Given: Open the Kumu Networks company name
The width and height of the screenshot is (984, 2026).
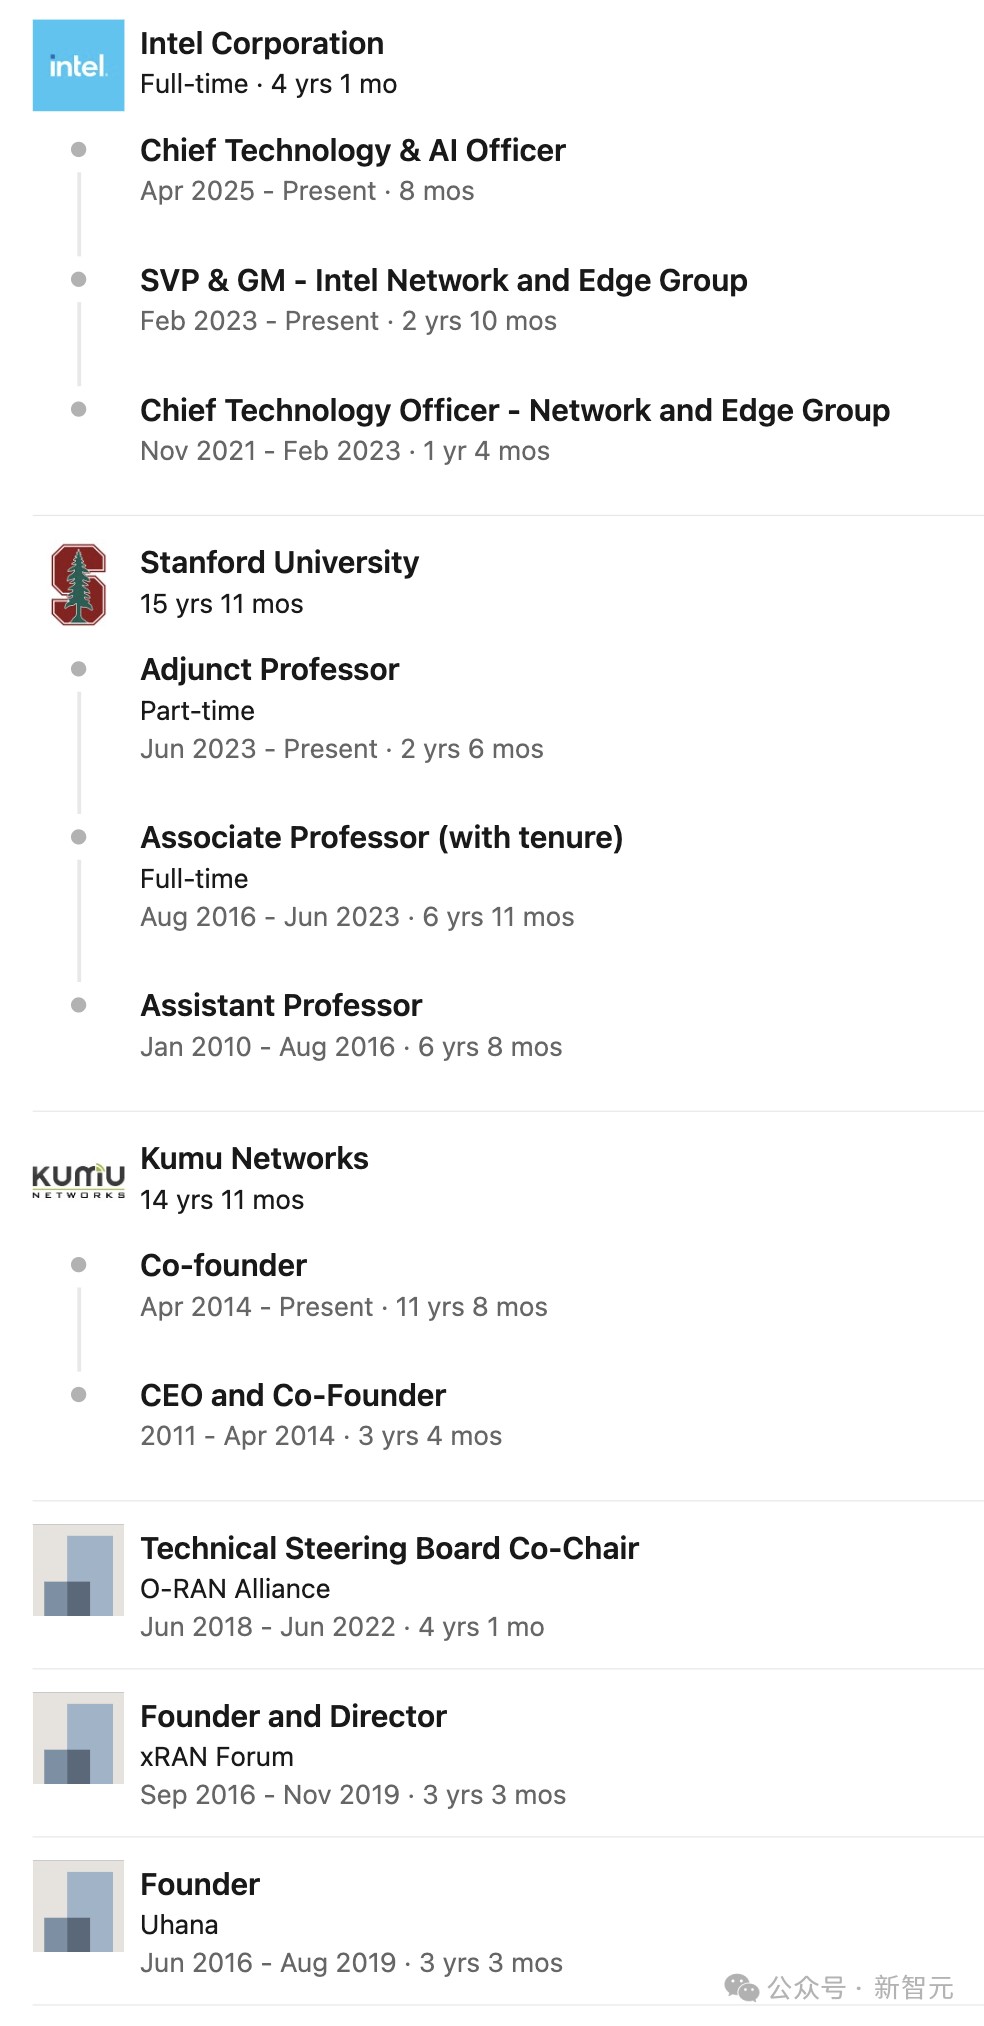Looking at the screenshot, I should [254, 1159].
